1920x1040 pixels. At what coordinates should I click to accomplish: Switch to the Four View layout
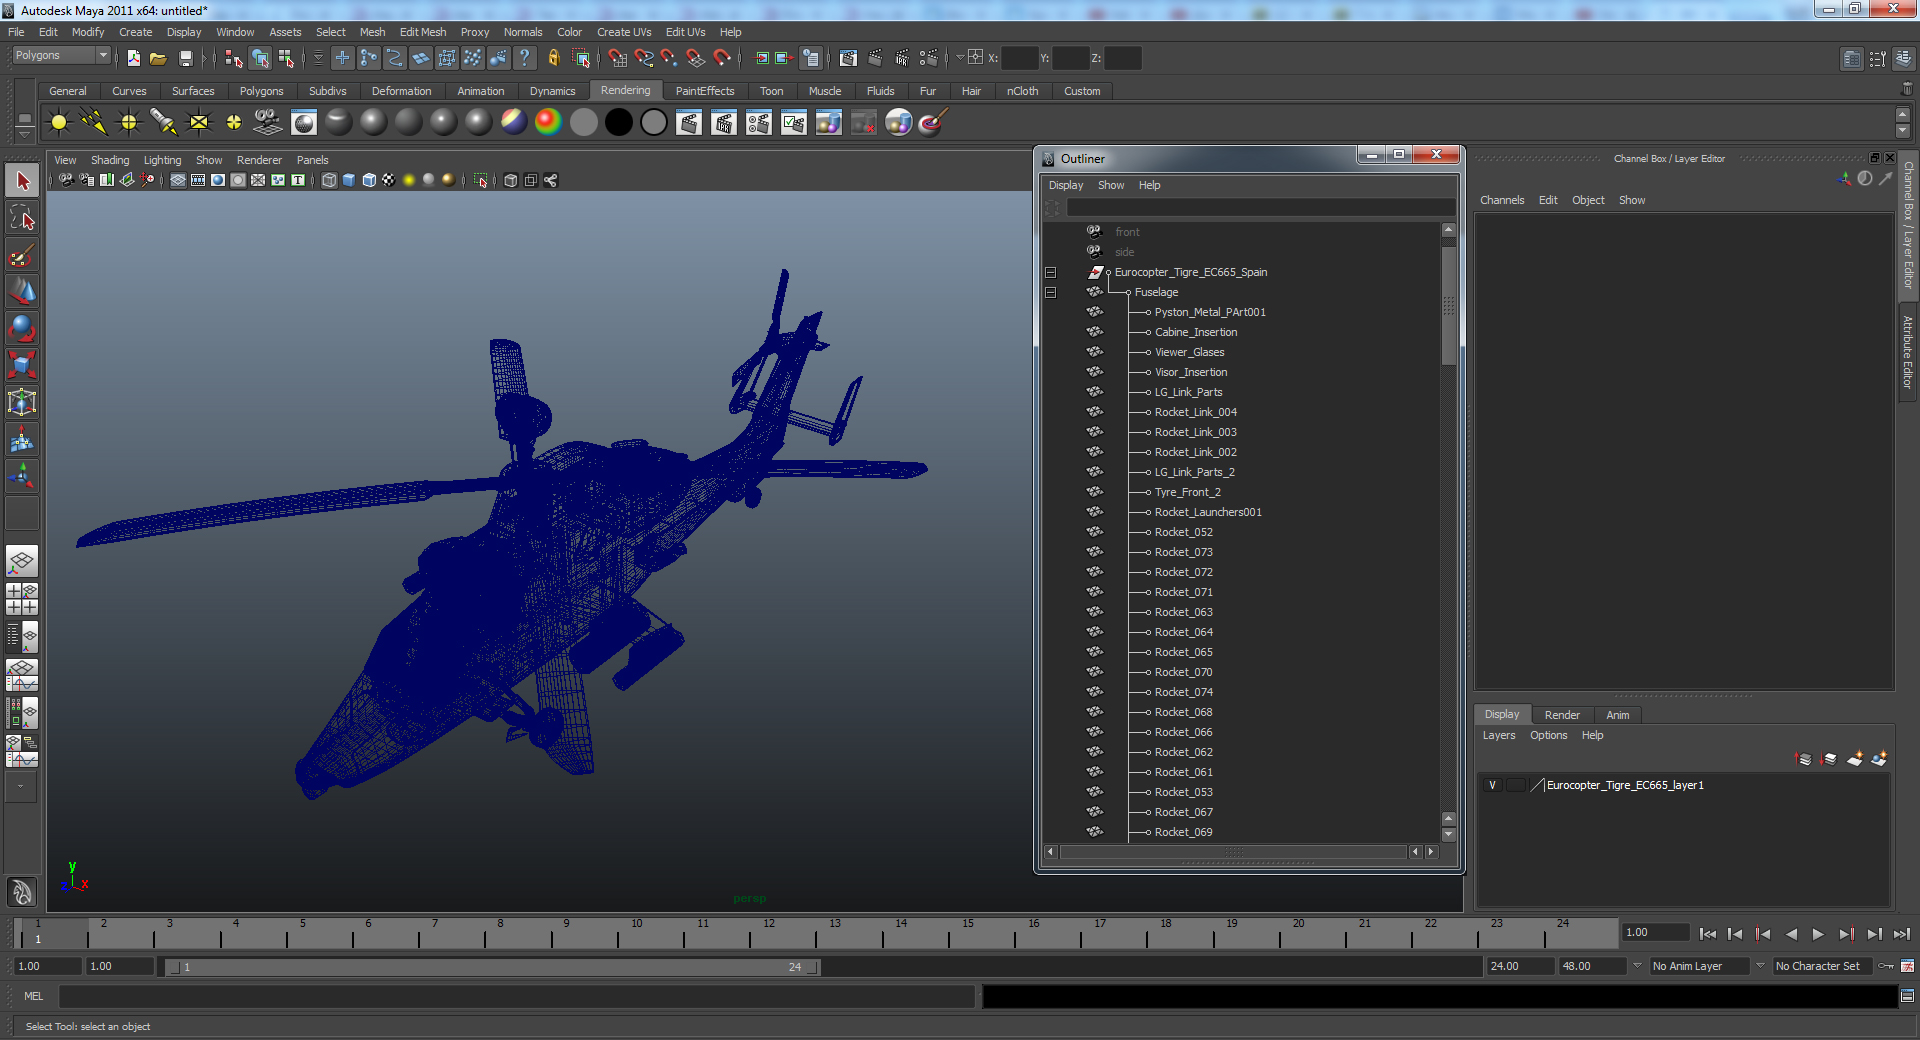22,599
